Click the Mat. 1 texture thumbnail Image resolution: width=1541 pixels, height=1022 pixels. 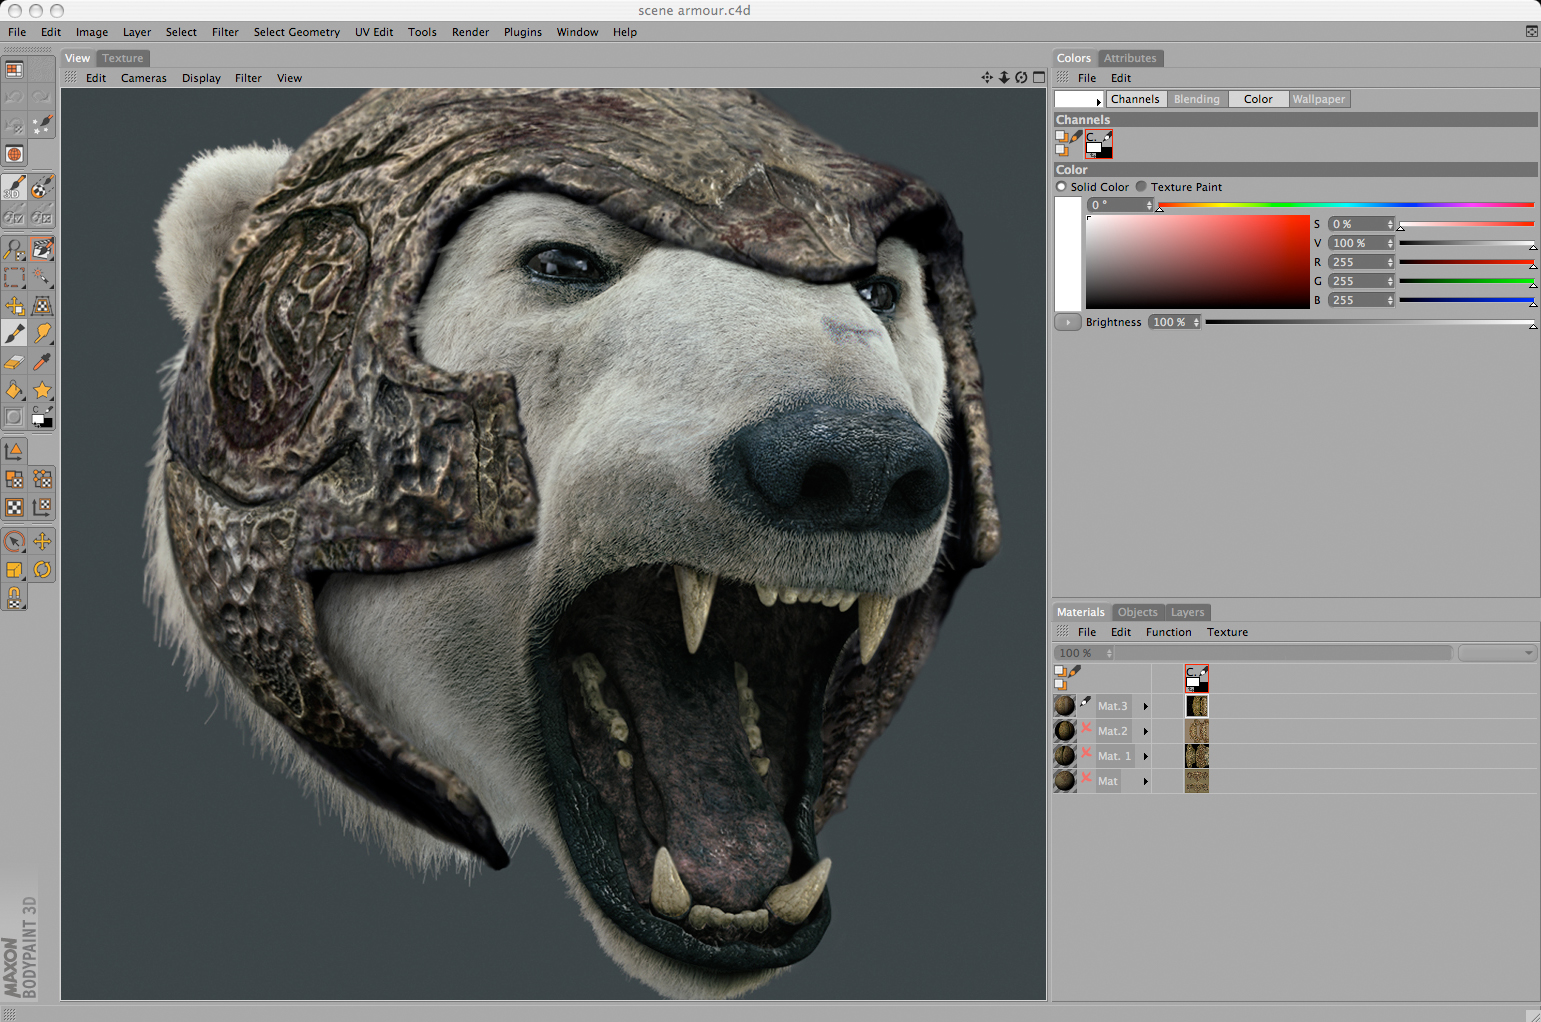[1197, 756]
